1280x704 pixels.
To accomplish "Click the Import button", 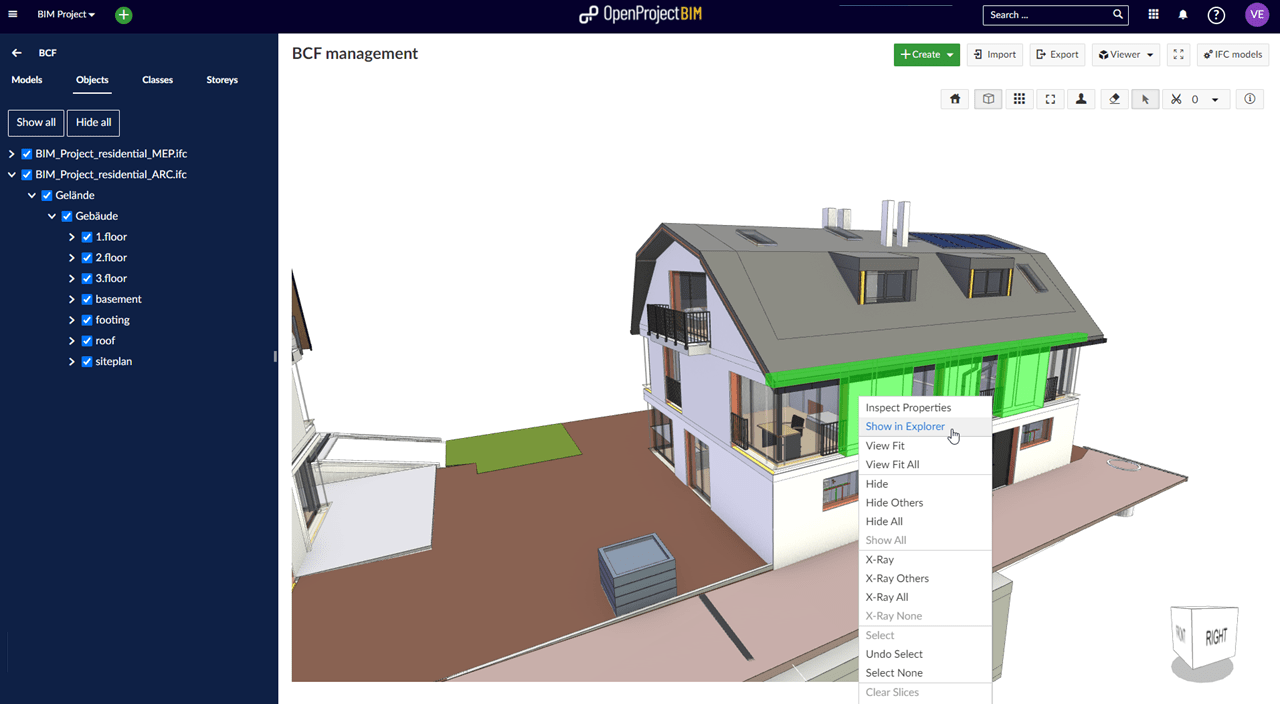I will pos(994,55).
